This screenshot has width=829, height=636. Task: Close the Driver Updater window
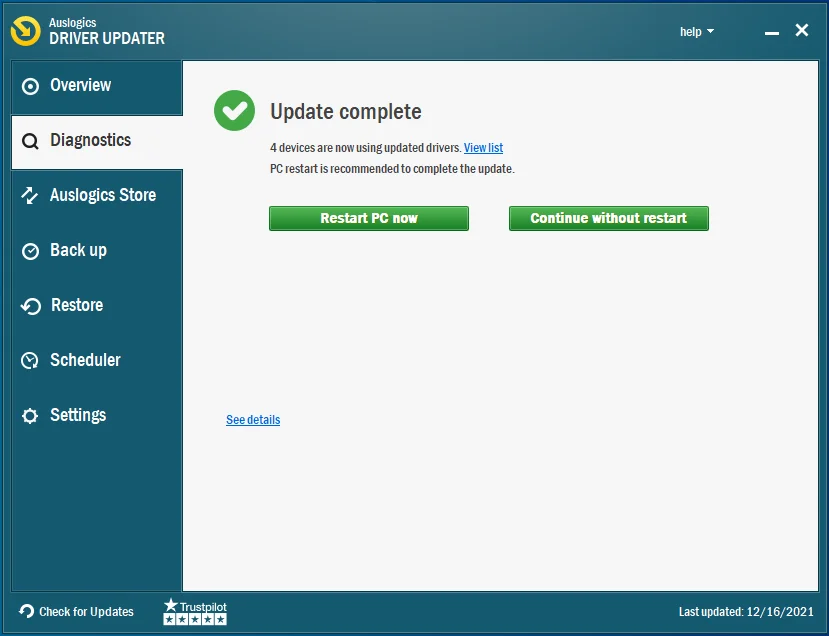[x=802, y=31]
